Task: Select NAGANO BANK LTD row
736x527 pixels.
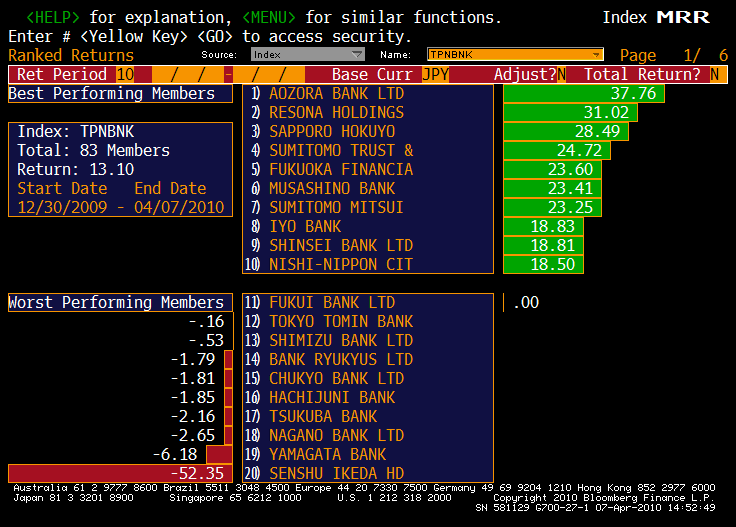Action: [368, 435]
